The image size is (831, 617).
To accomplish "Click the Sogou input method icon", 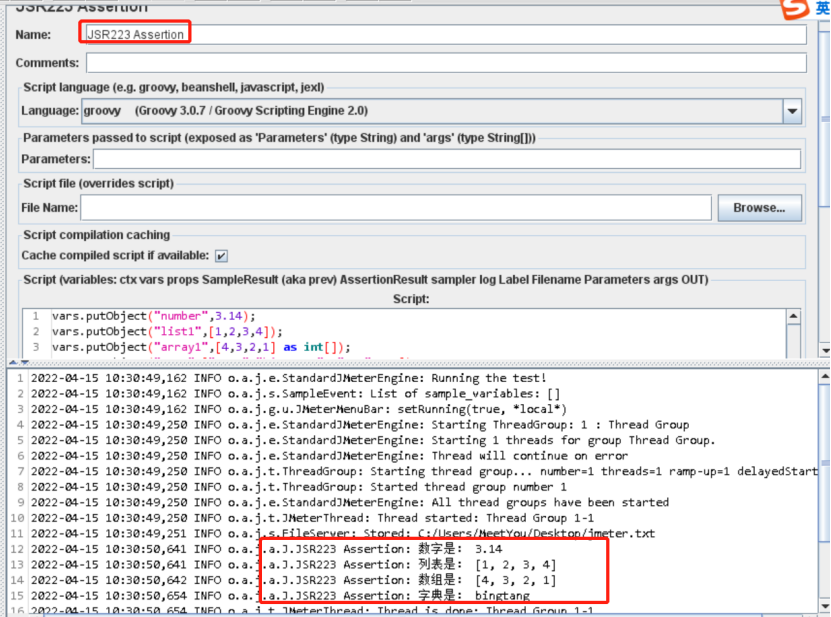I will pos(795,8).
